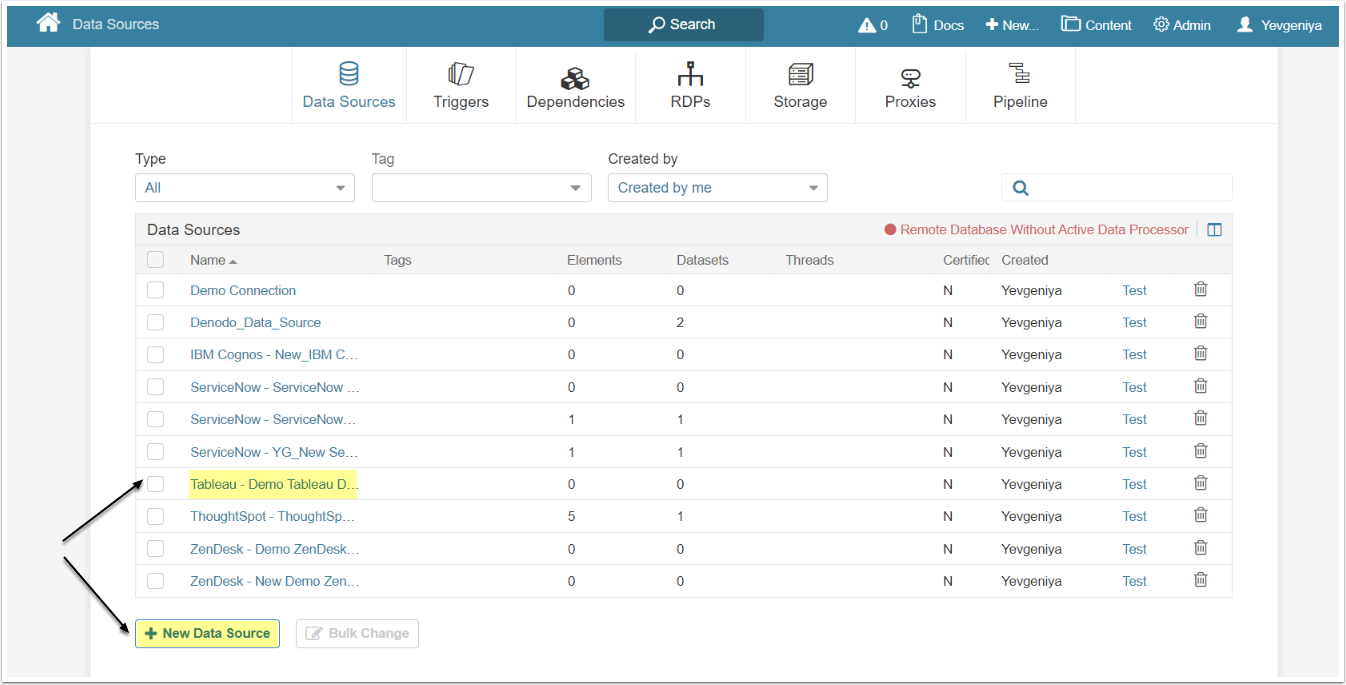Delete Demo Connection using trash icon
This screenshot has height=685, width=1346.
[1200, 289]
